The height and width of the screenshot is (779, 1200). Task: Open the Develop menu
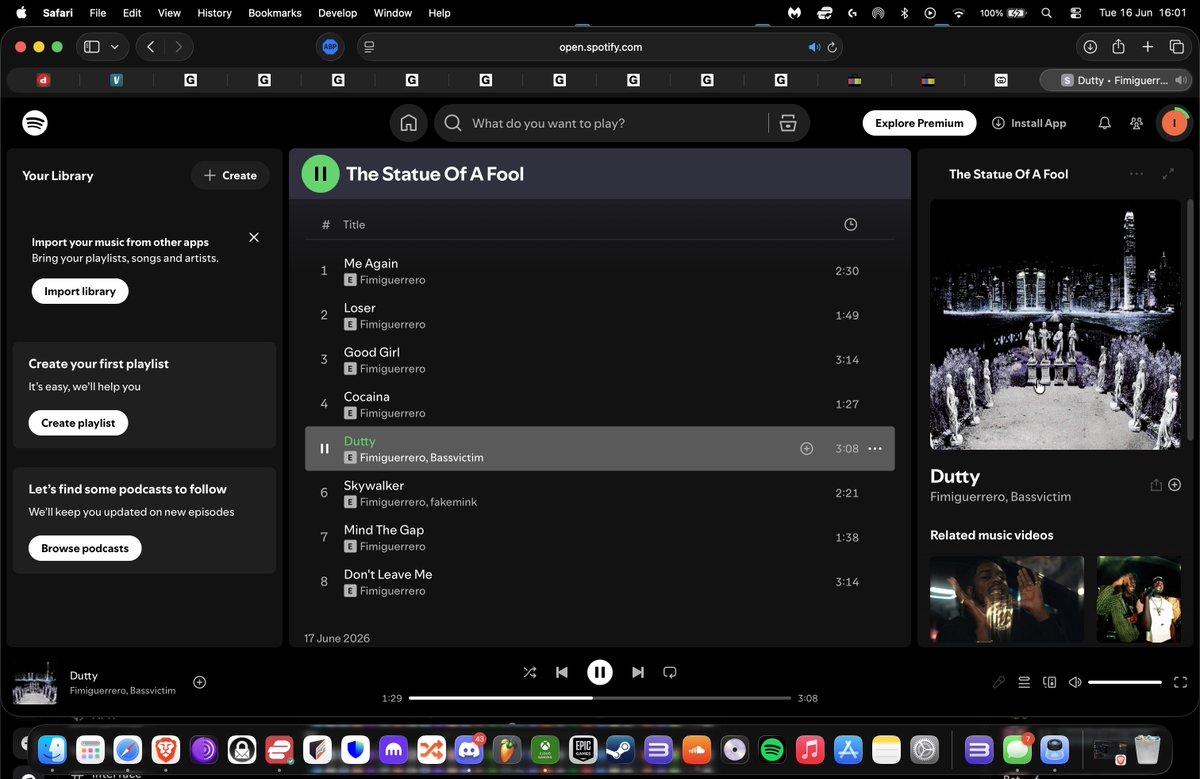point(337,13)
